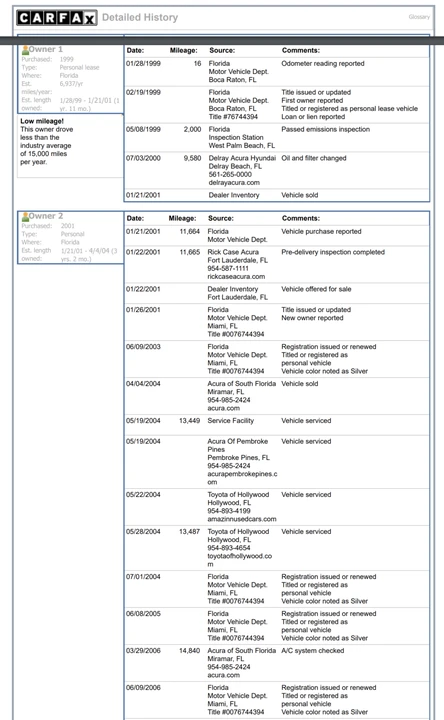Select 'West Palm Beach, FL' location
Viewport: 444px width, 720px height.
coord(242,146)
